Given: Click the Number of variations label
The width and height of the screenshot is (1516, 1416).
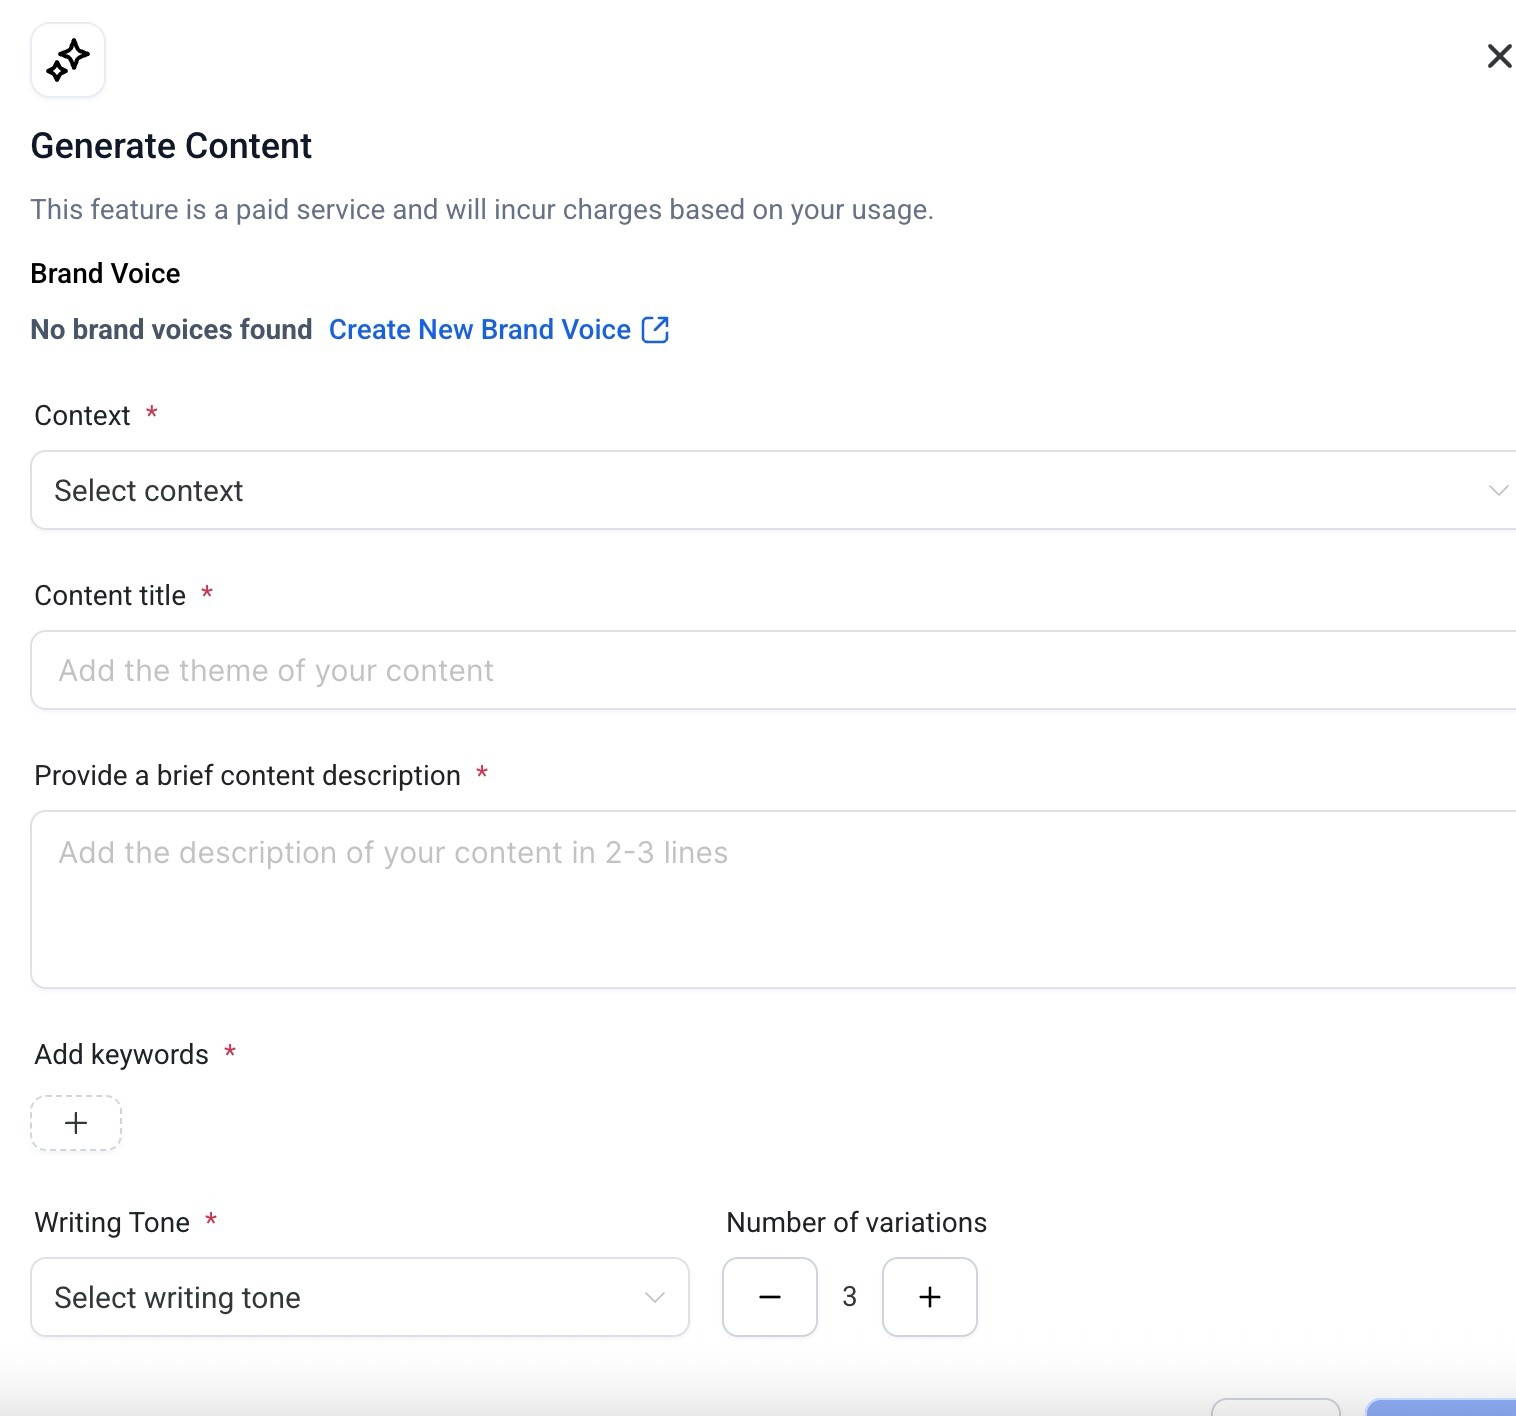Looking at the screenshot, I should (x=856, y=1222).
